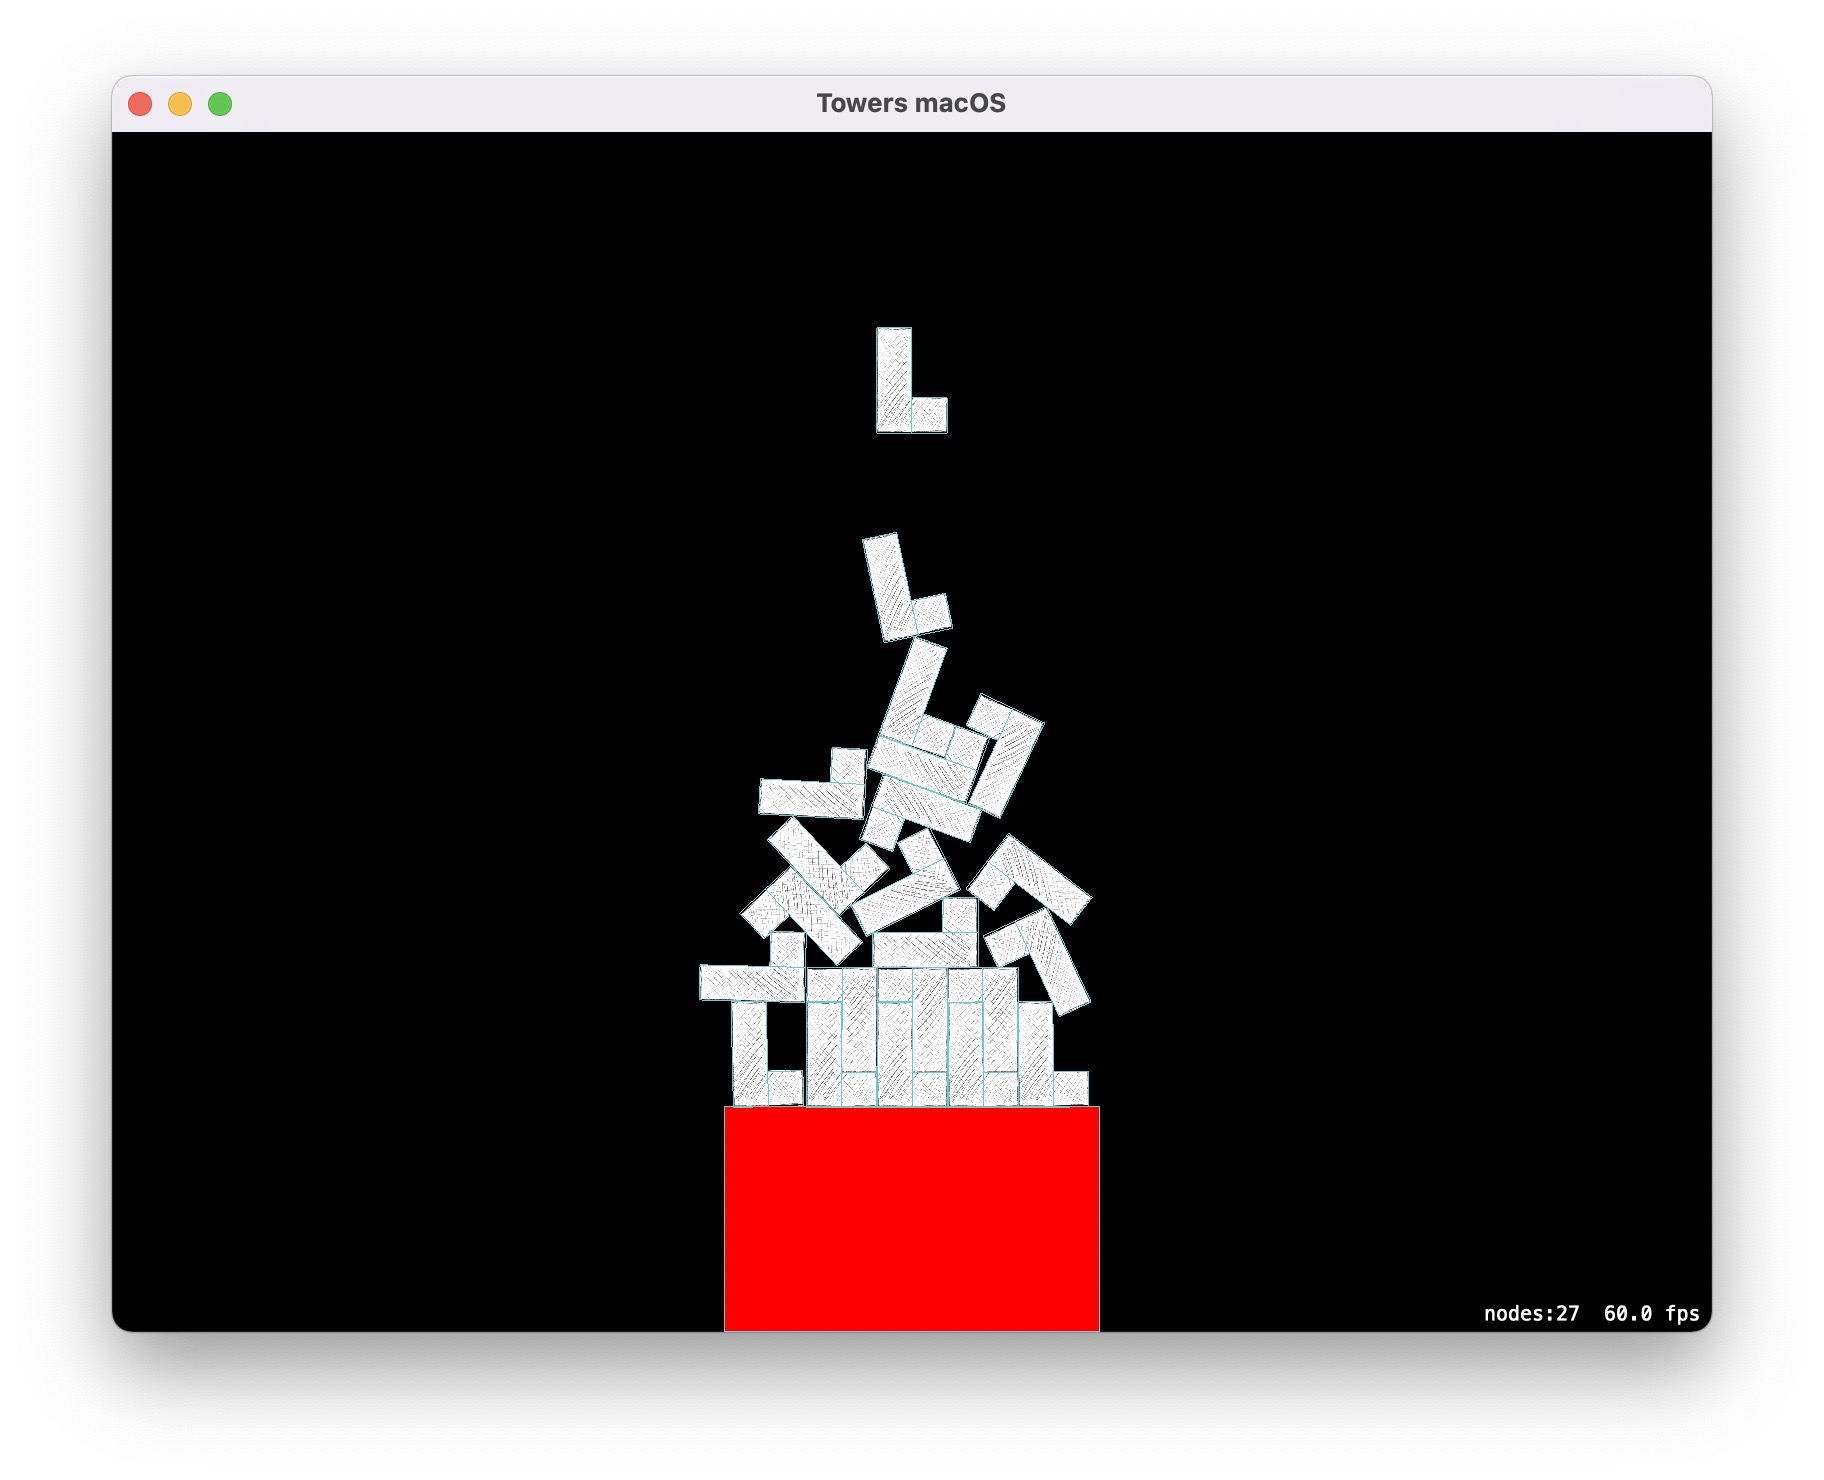This screenshot has height=1480, width=1824.
Task: Zoom the window with the green button
Action: click(220, 104)
